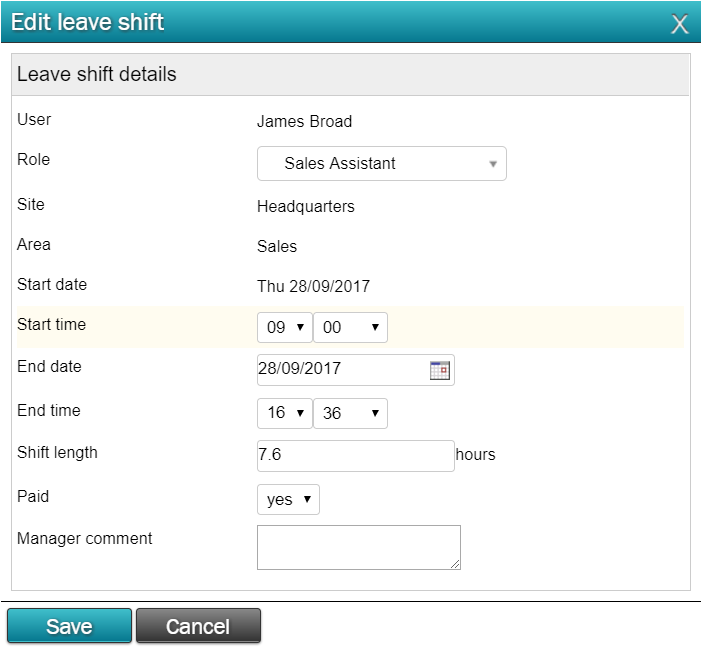This screenshot has height=650, width=701.
Task: Click inside the Manager comment text area
Action: pyautogui.click(x=359, y=547)
